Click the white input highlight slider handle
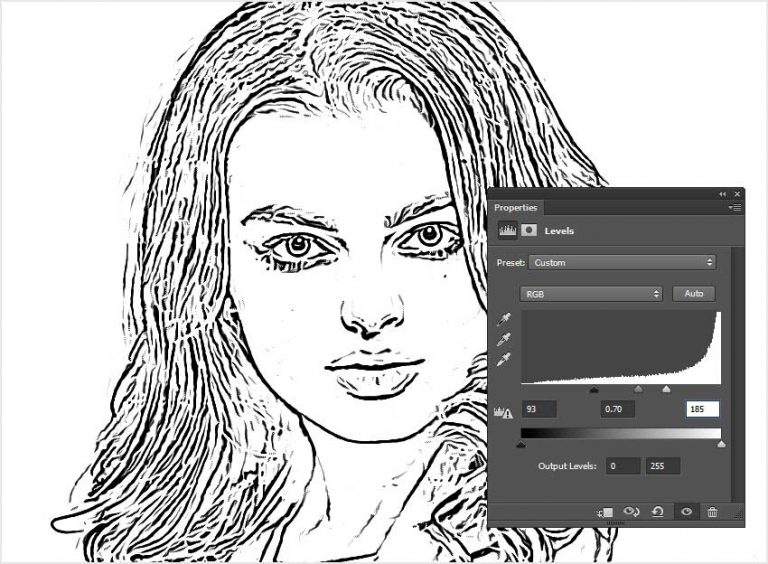The width and height of the screenshot is (768, 564). click(666, 390)
